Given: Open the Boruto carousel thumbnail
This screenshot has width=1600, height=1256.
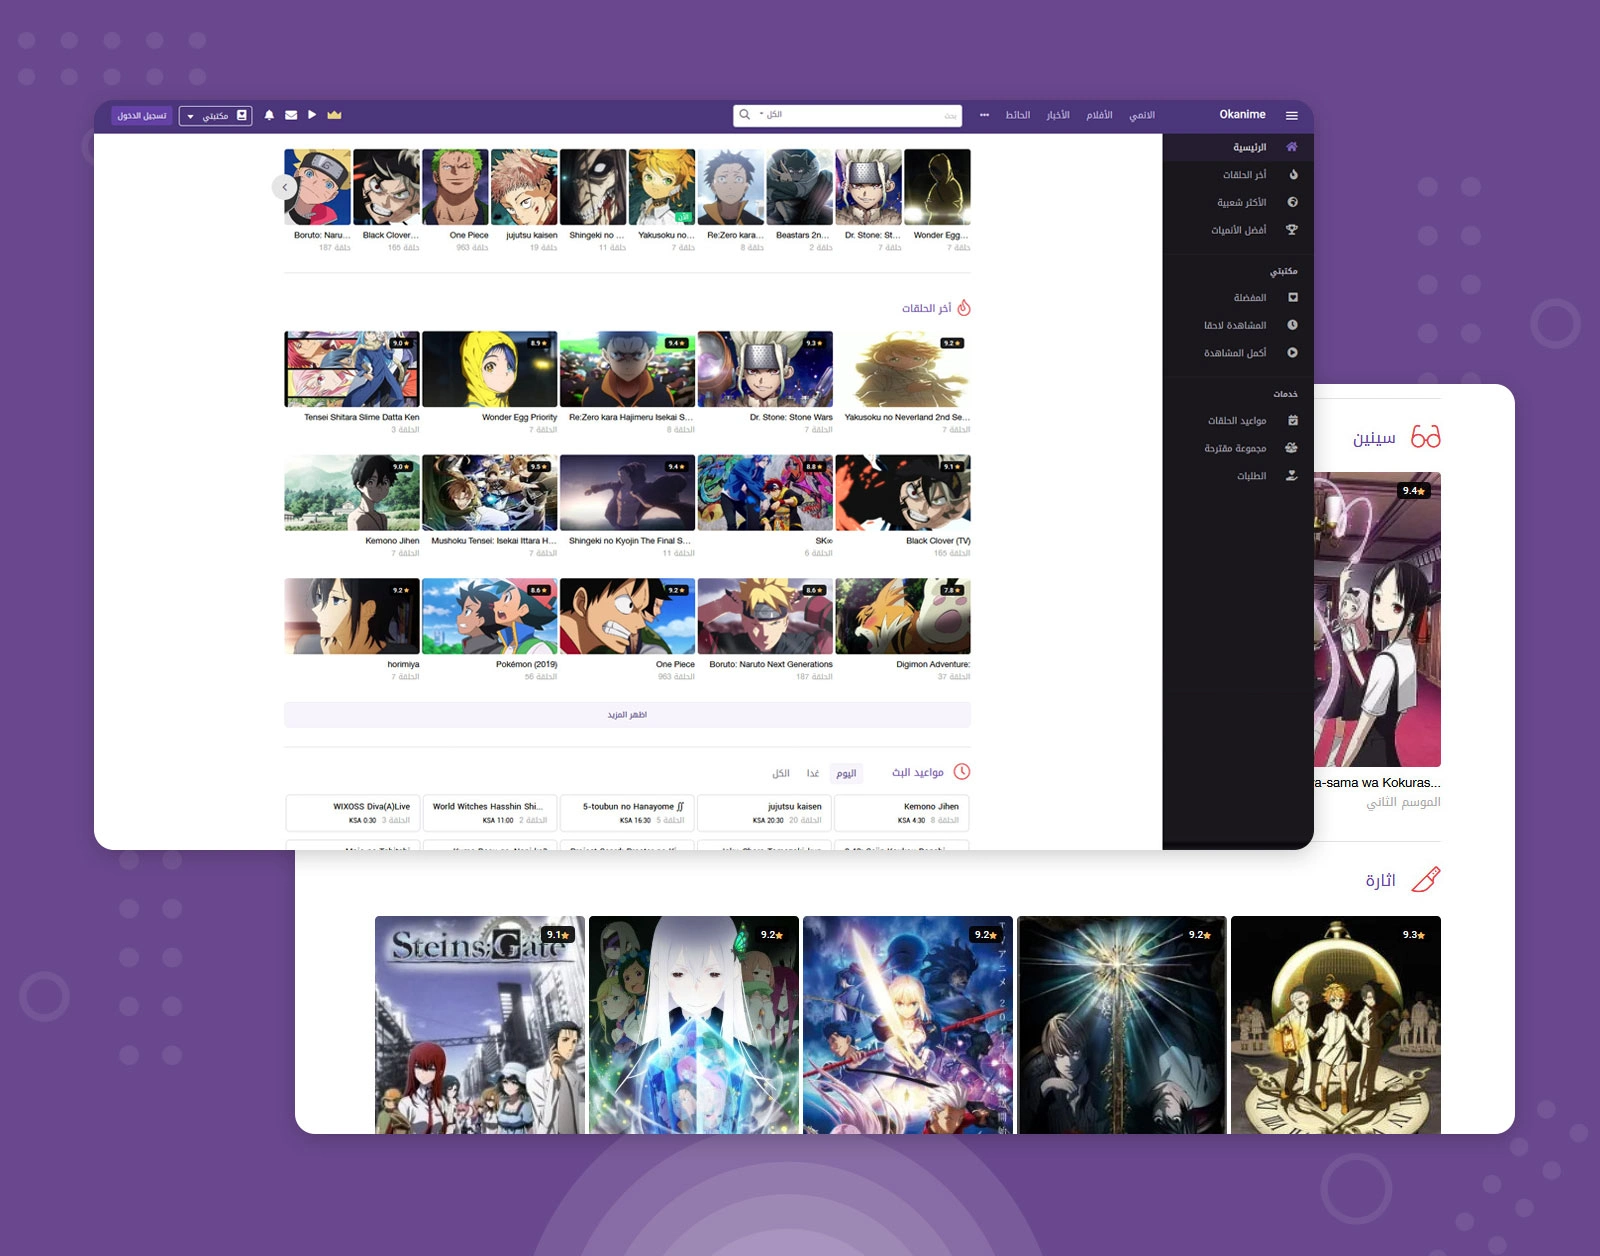Looking at the screenshot, I should (318, 187).
